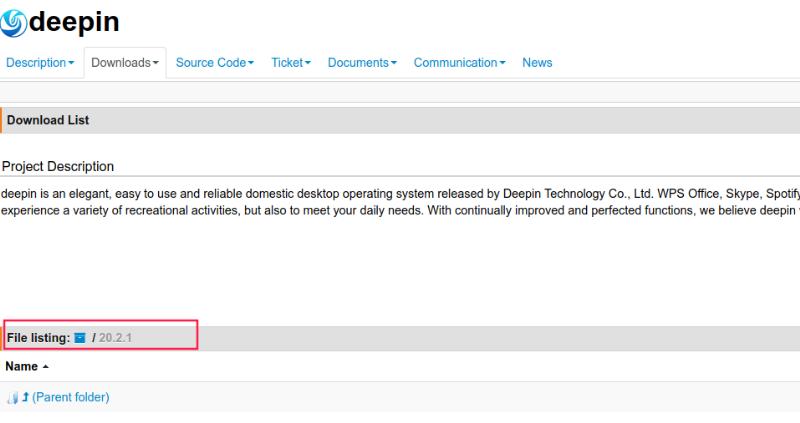Image resolution: width=800 pixels, height=423 pixels.
Task: Open the Source Code dropdown
Action: tap(214, 62)
